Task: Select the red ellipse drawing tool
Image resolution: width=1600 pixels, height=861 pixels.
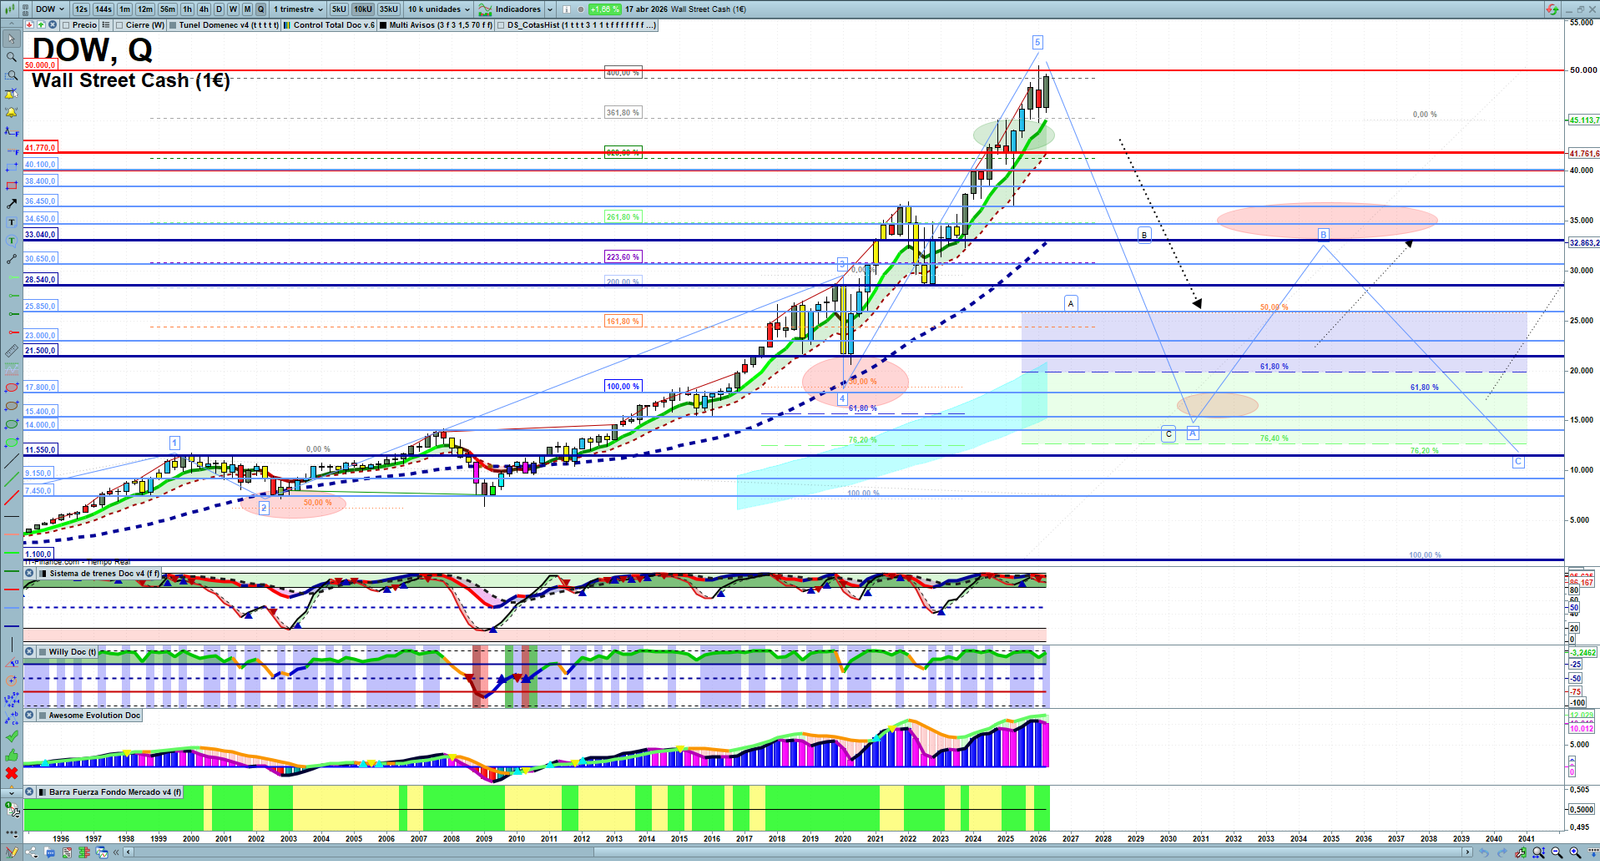Action: click(11, 387)
